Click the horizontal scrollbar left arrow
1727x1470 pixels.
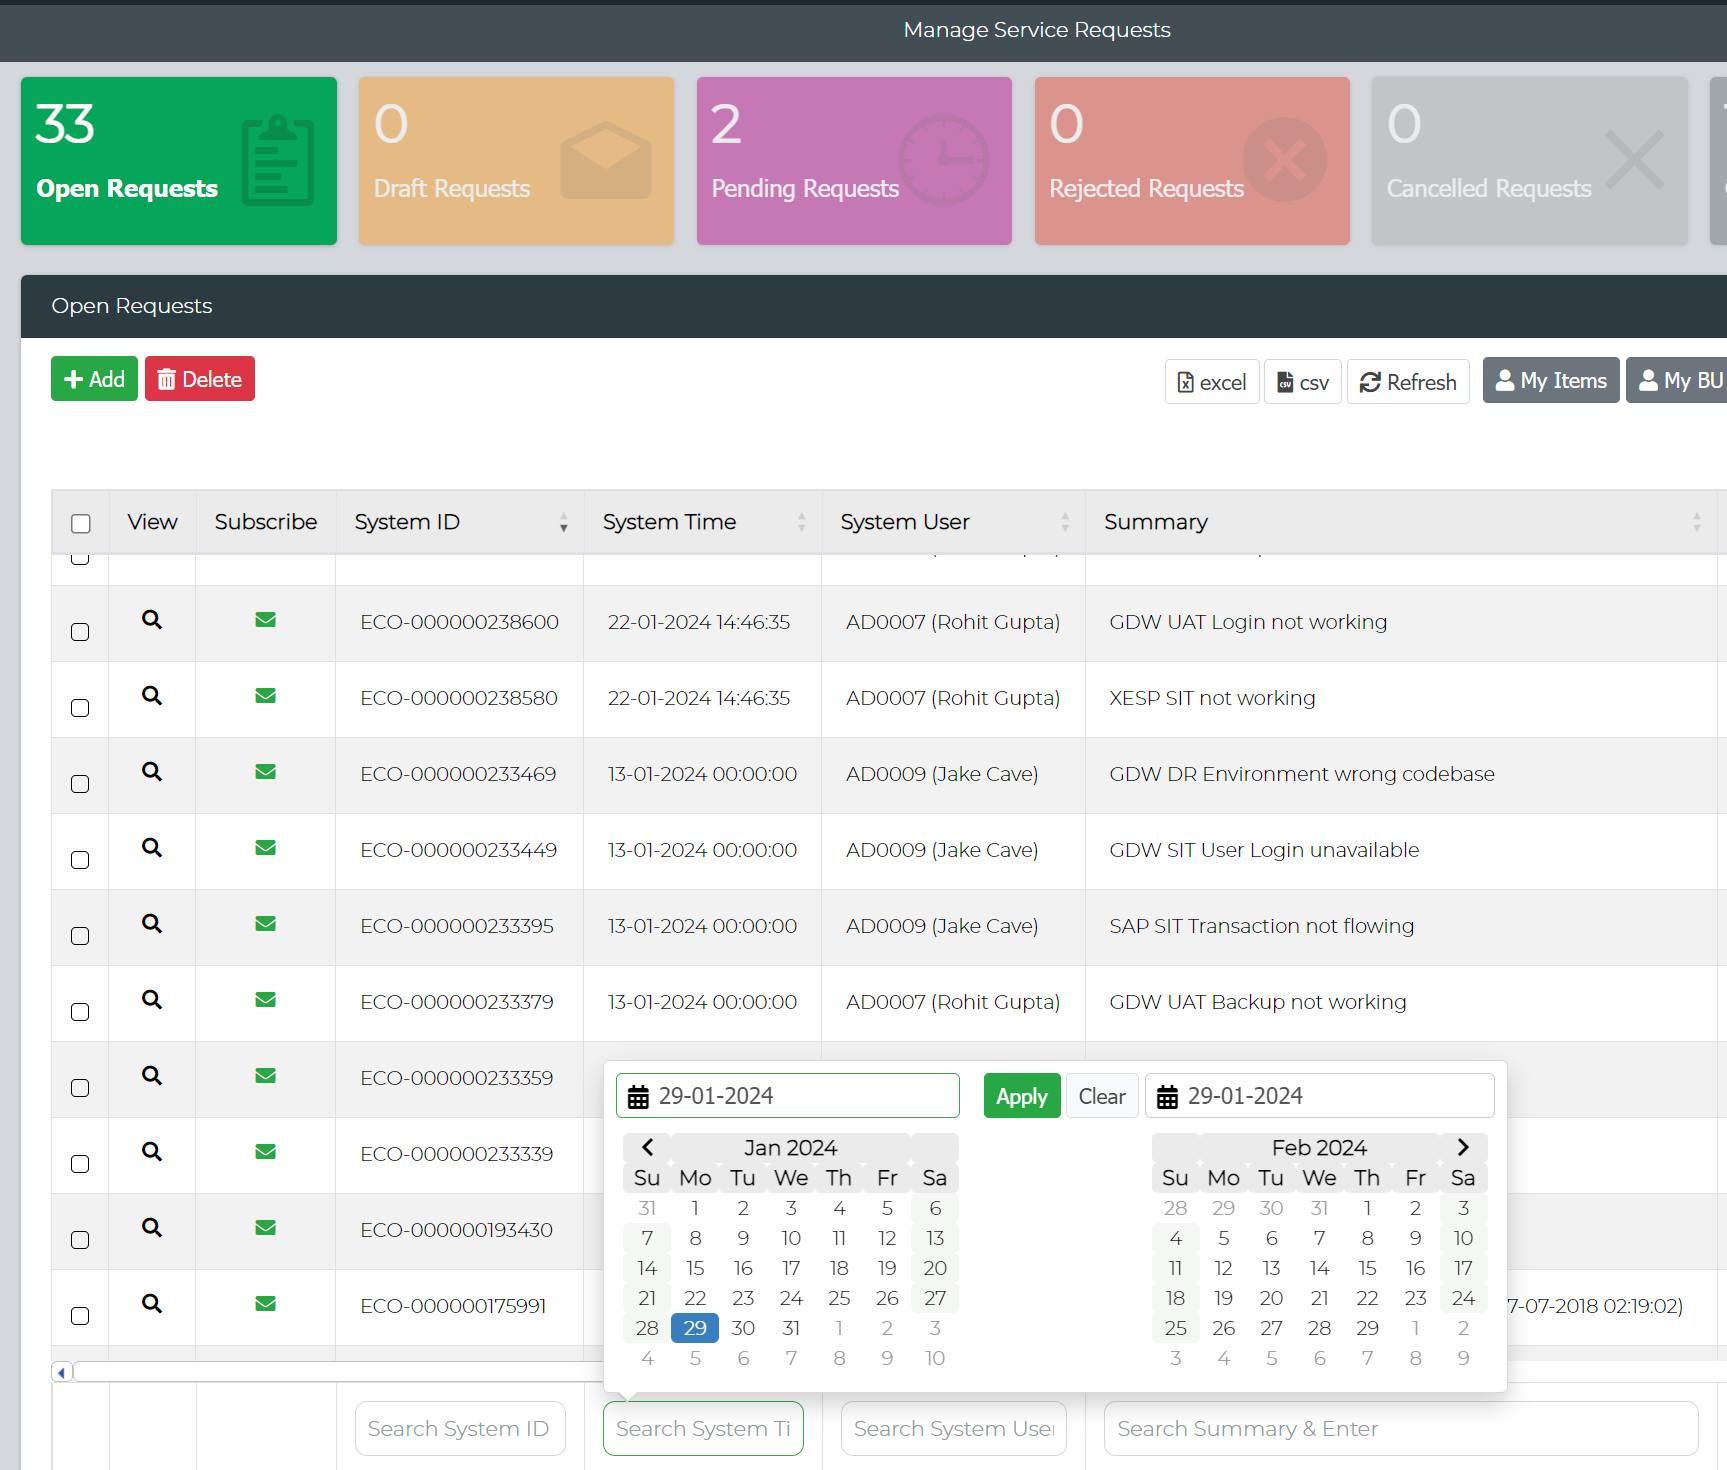point(62,1372)
